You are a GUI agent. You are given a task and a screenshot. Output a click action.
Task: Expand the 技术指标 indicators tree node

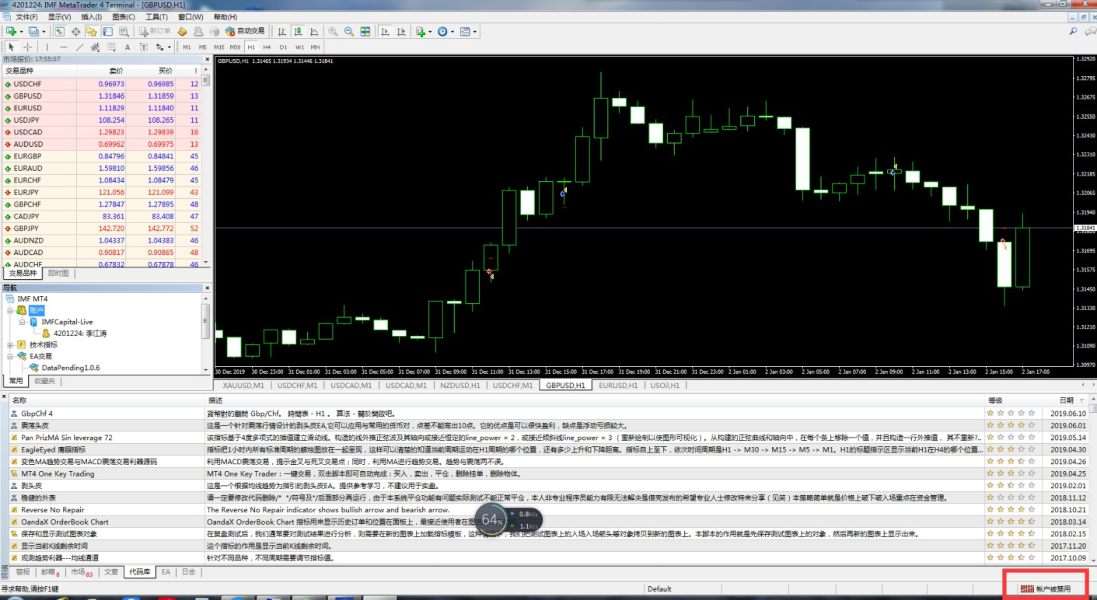11,345
